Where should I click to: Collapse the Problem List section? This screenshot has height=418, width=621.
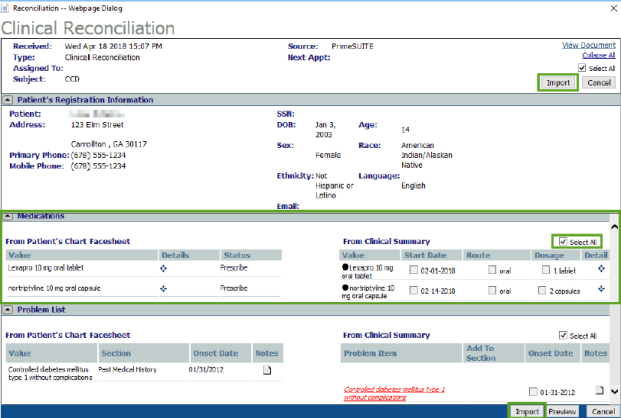(x=8, y=311)
